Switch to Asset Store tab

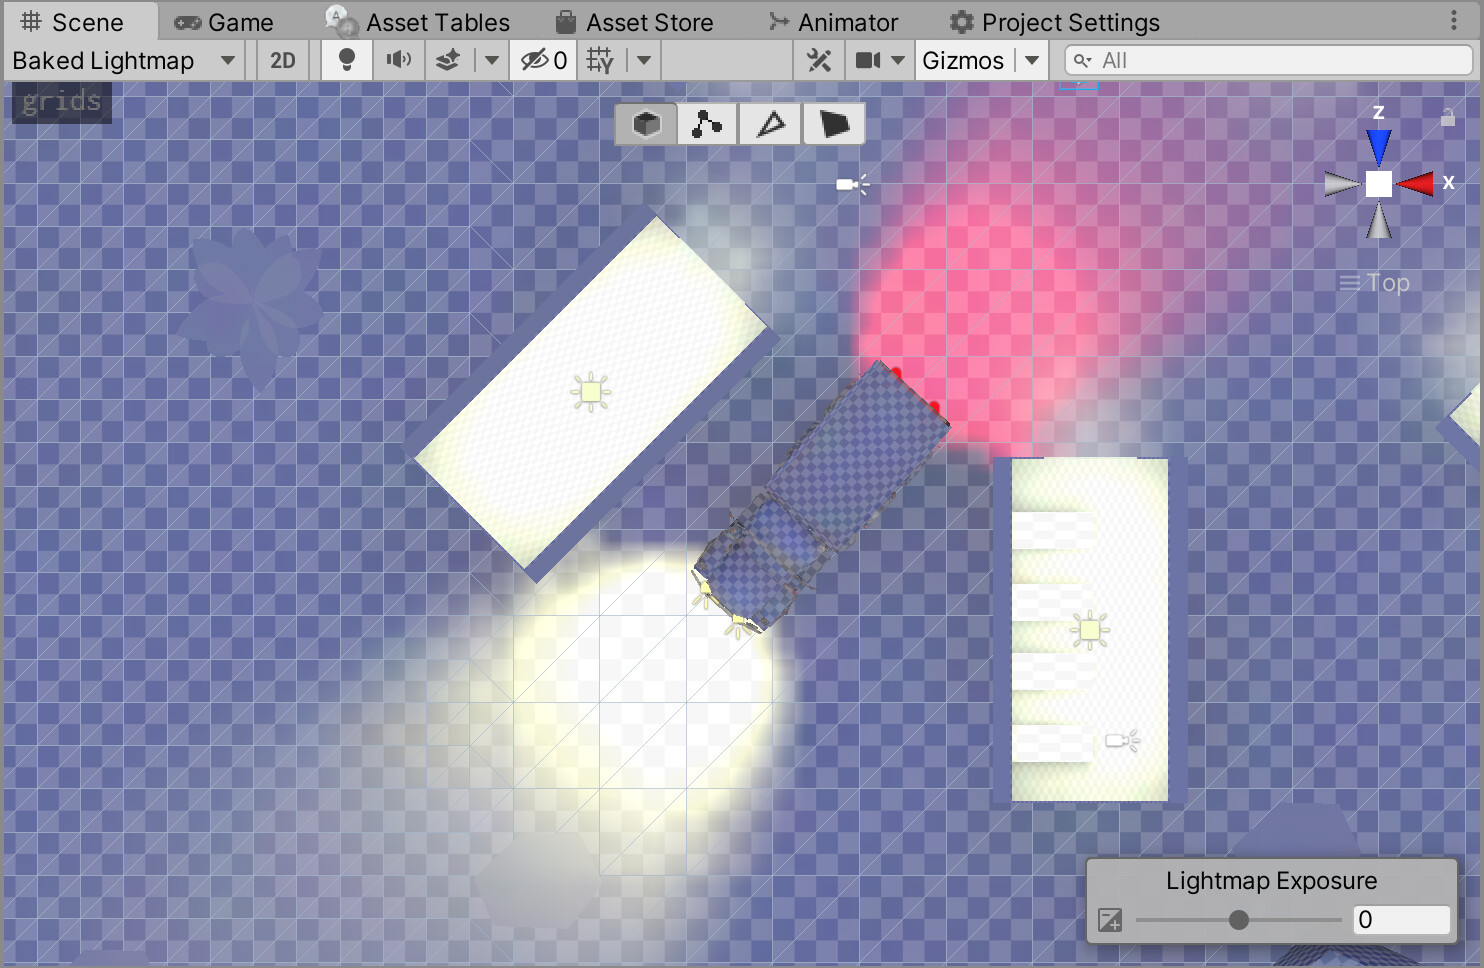[x=634, y=22]
